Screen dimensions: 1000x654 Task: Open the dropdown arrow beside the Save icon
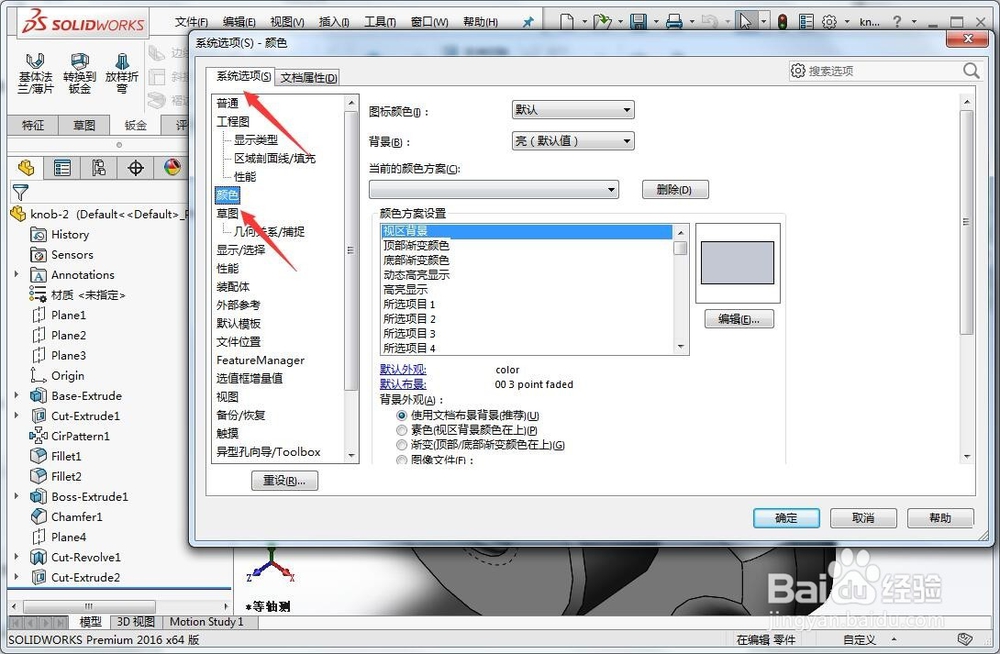(x=655, y=22)
